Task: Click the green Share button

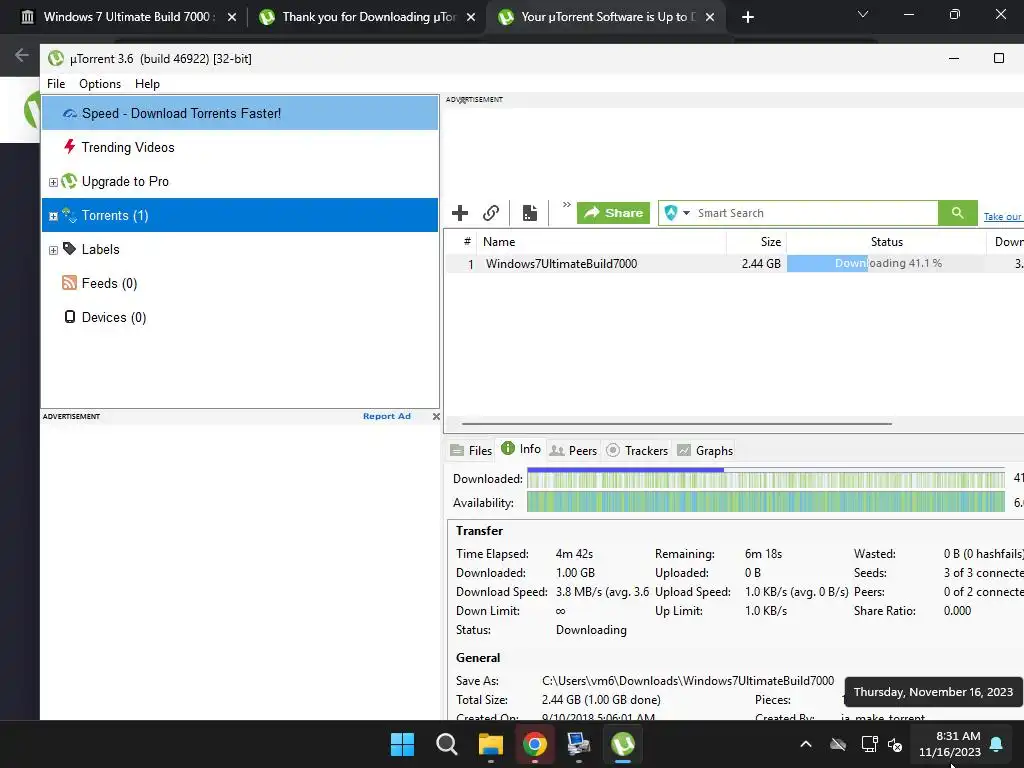Action: [x=613, y=213]
